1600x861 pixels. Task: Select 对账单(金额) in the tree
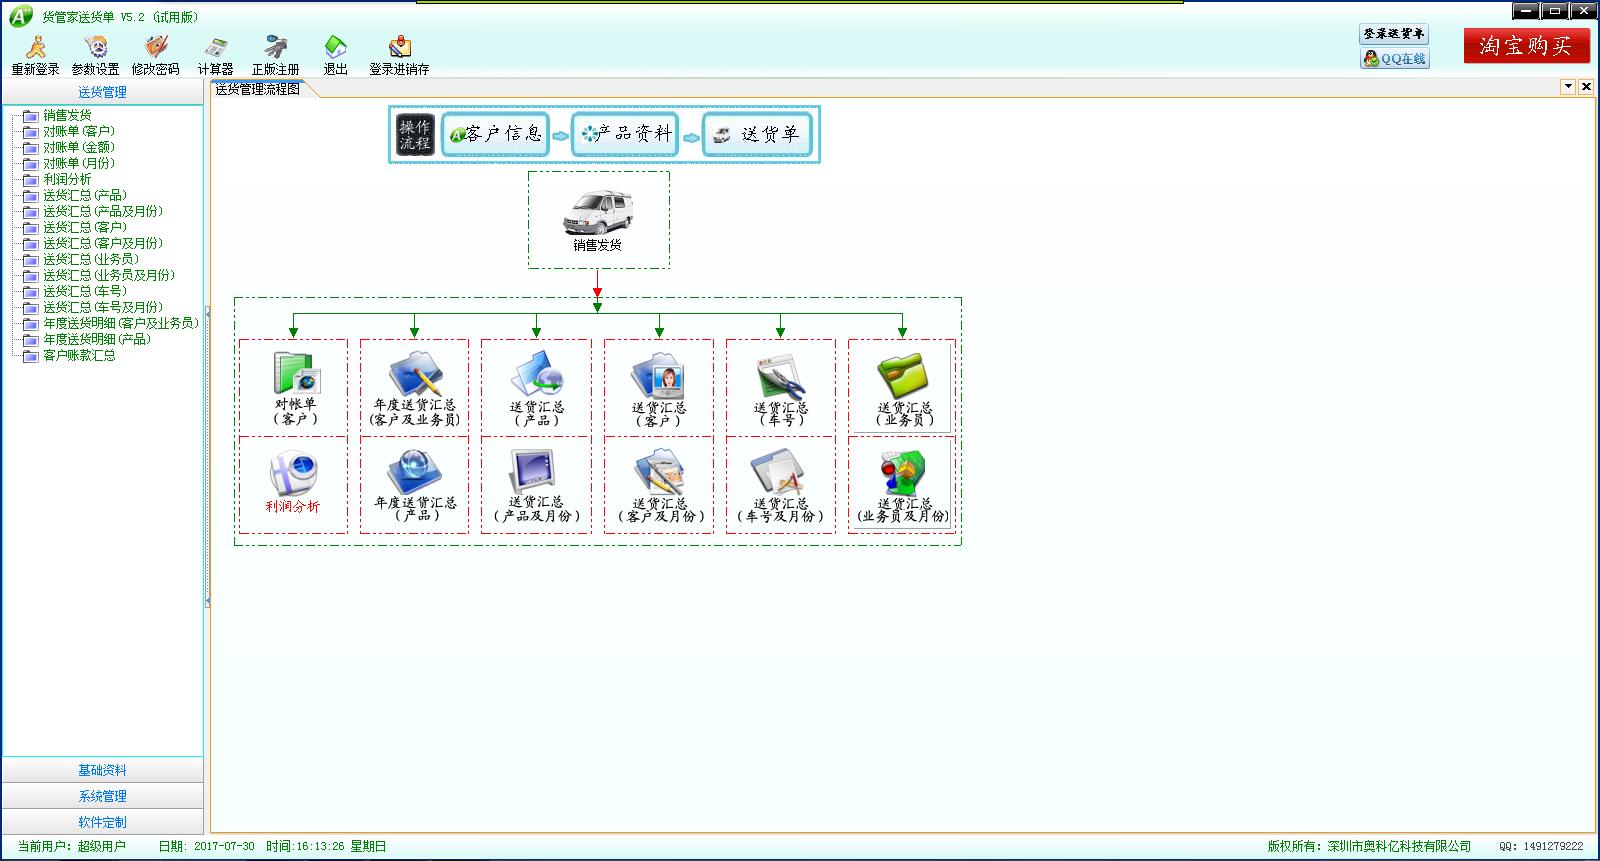[79, 147]
